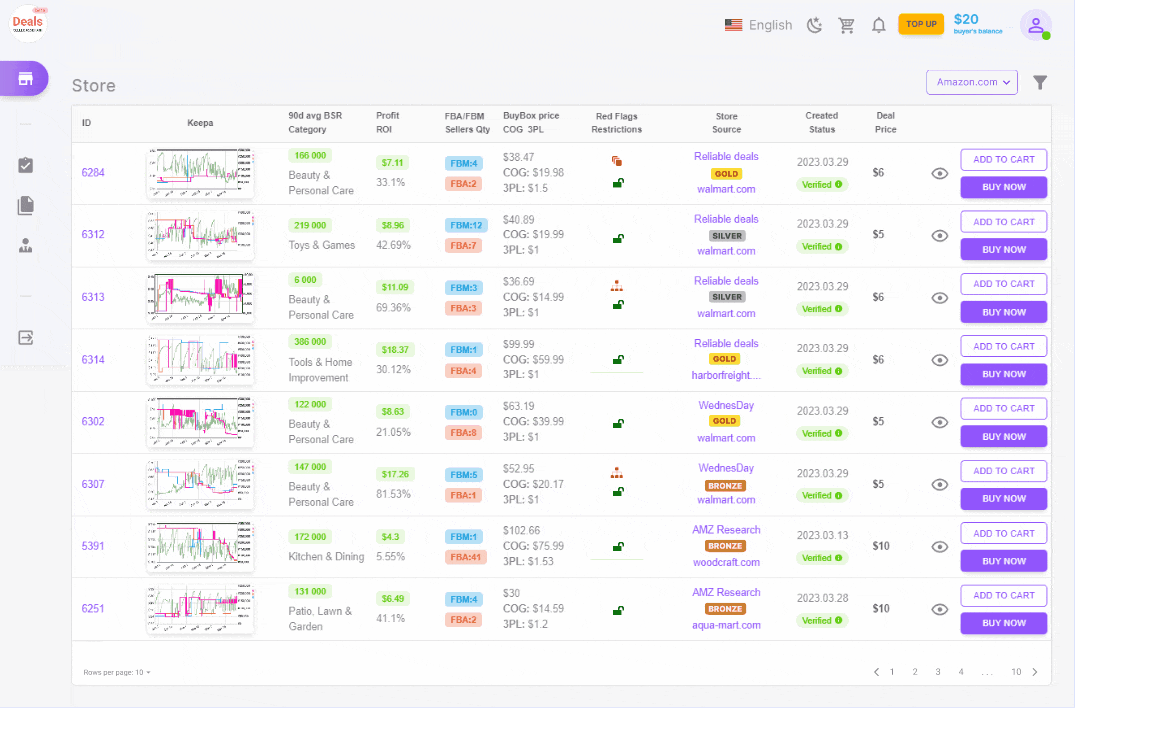
Task: Toggle eye view for deal 6312
Action: click(x=939, y=236)
